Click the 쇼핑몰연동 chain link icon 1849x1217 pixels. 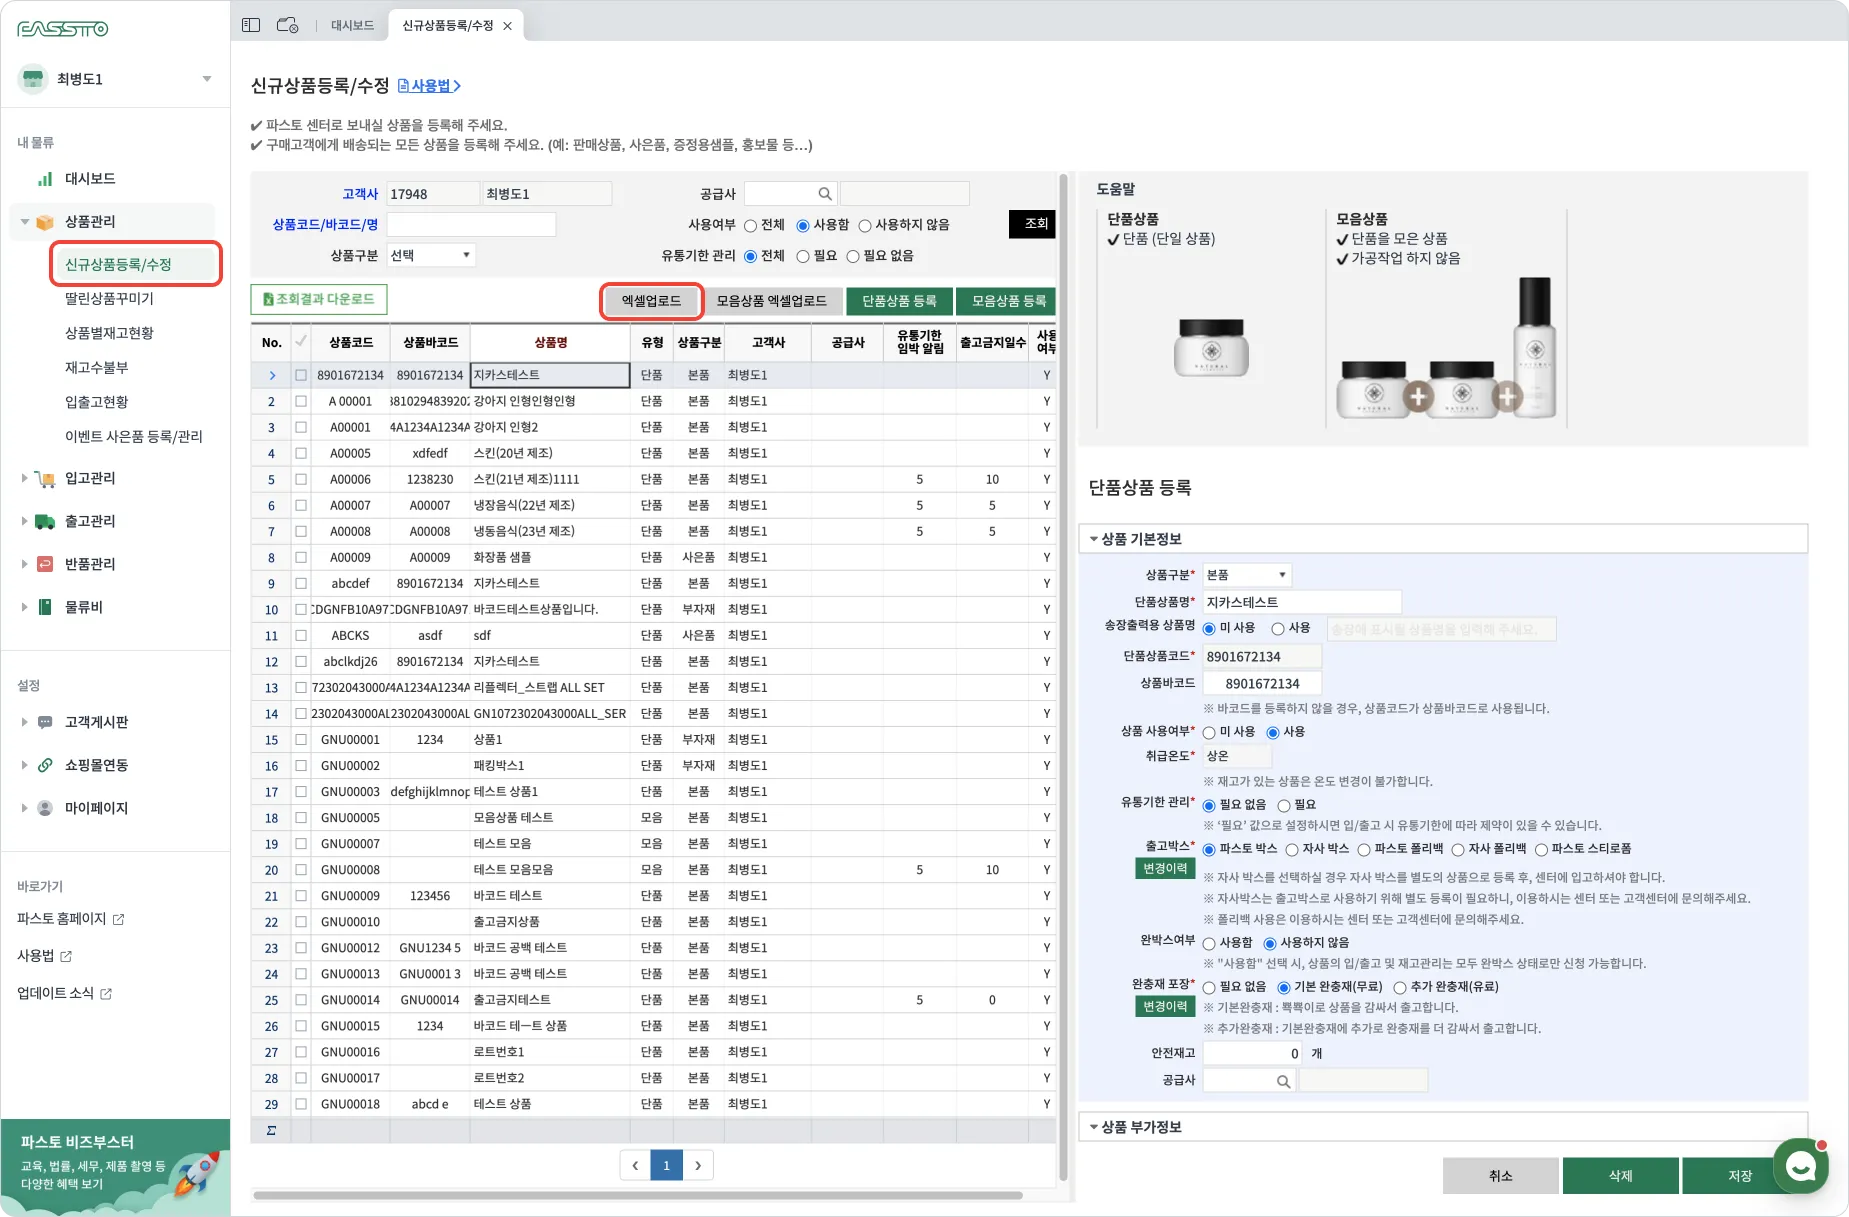tap(45, 765)
